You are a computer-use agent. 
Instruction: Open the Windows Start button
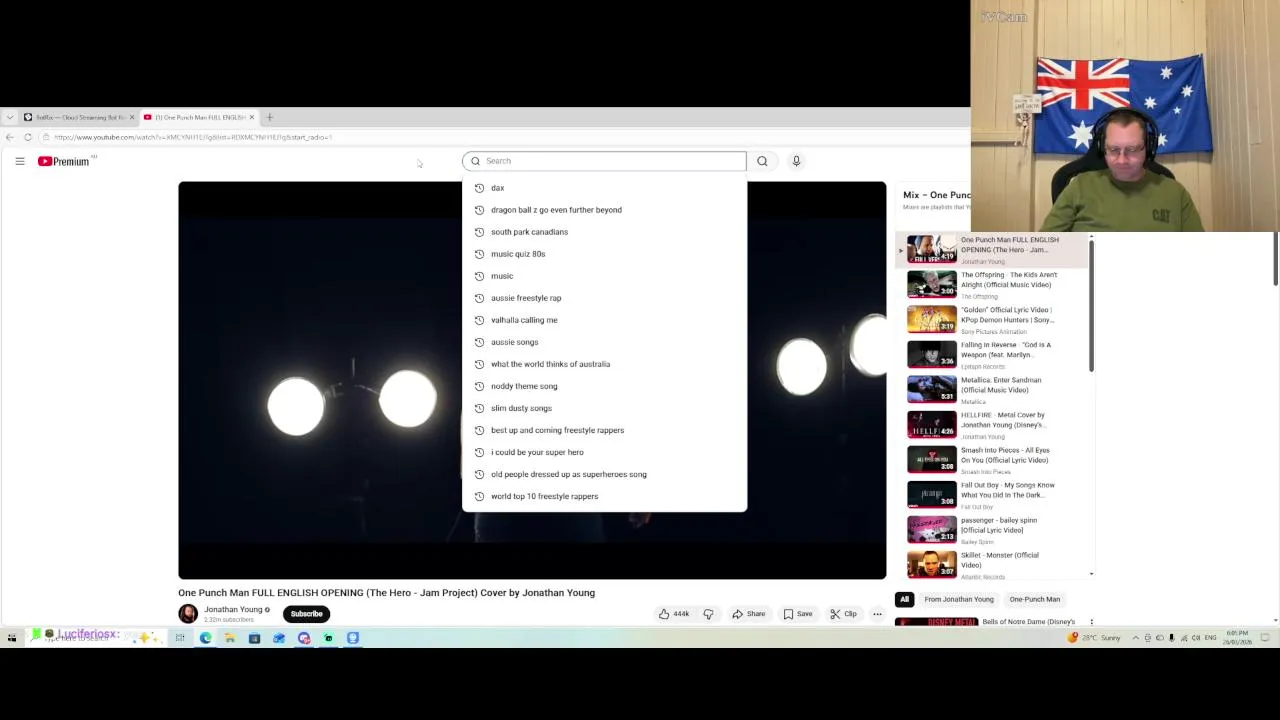(x=12, y=638)
